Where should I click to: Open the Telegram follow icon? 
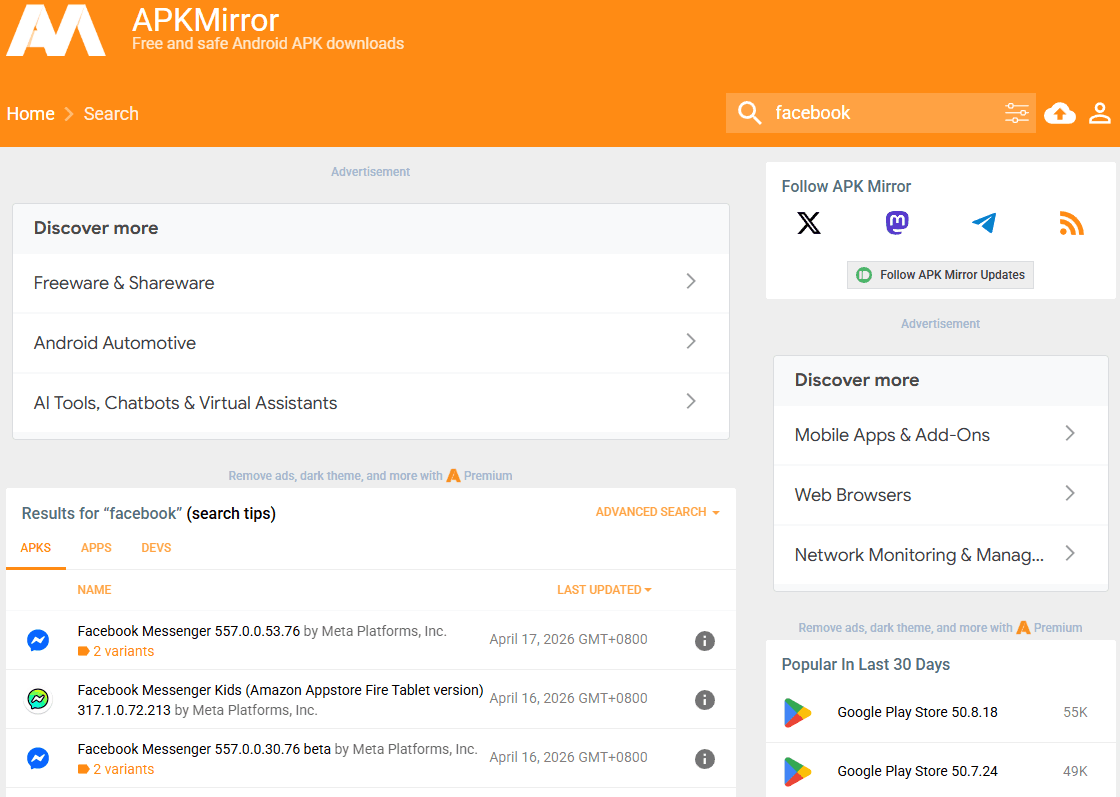coord(984,223)
